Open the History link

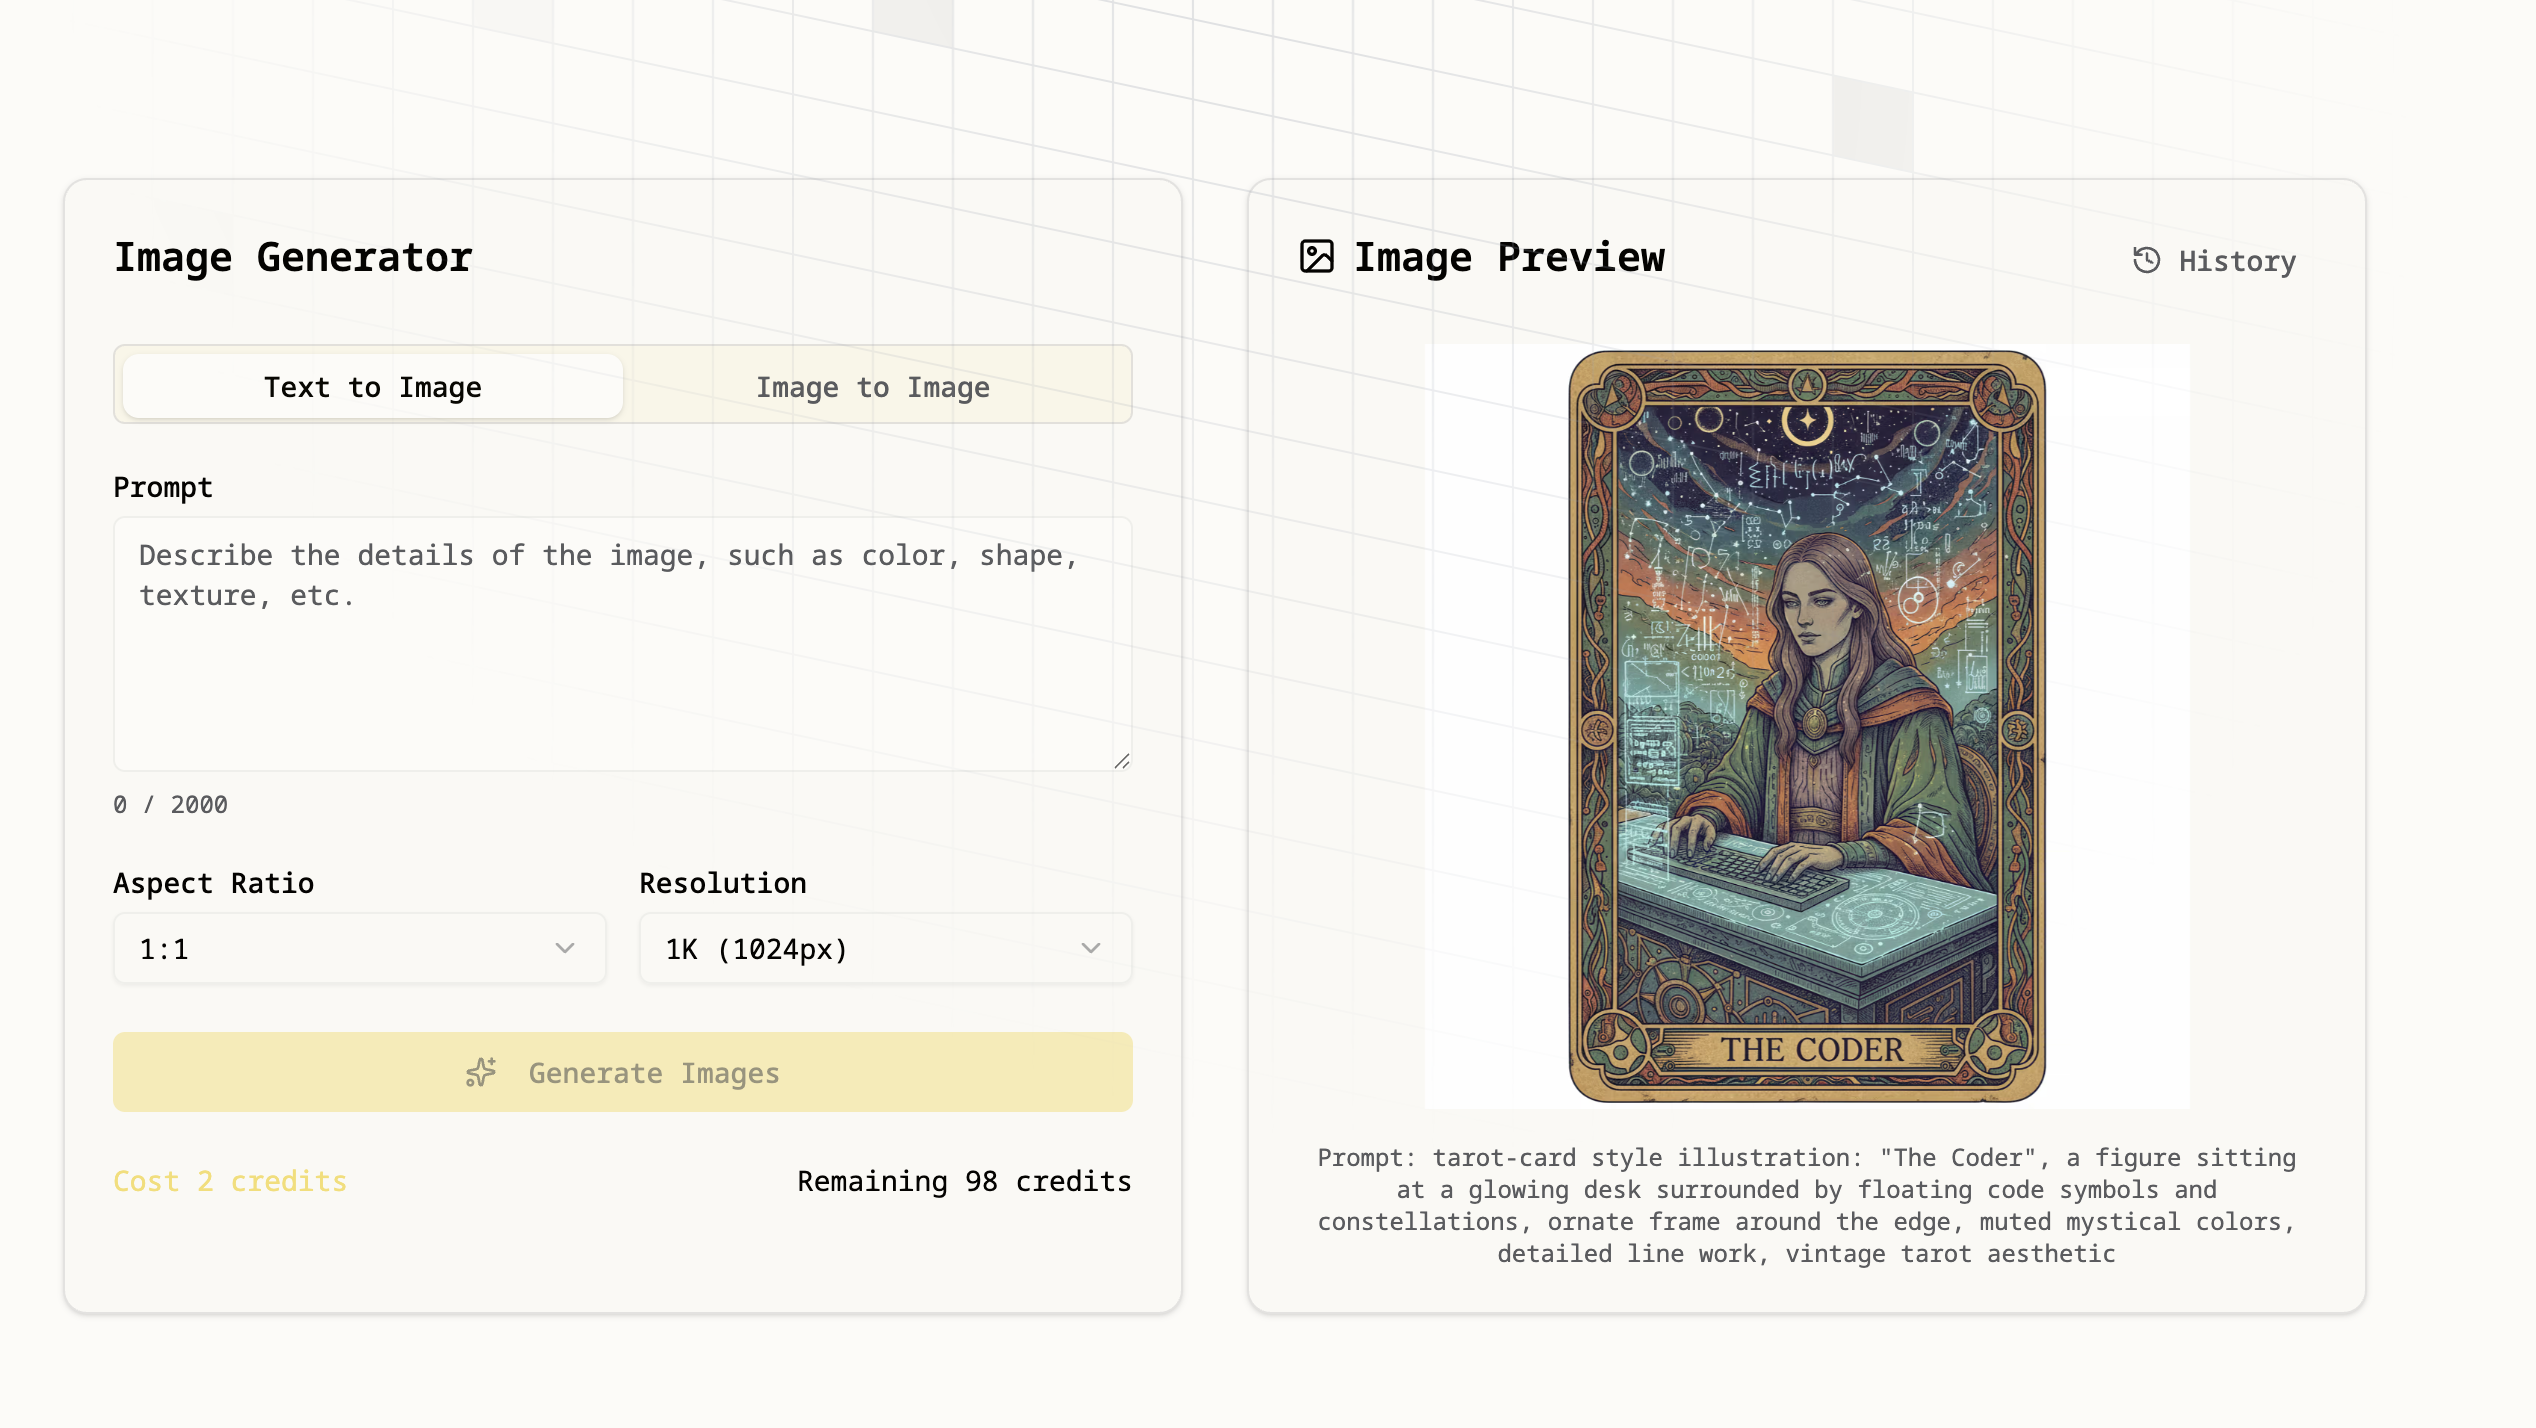(2236, 261)
